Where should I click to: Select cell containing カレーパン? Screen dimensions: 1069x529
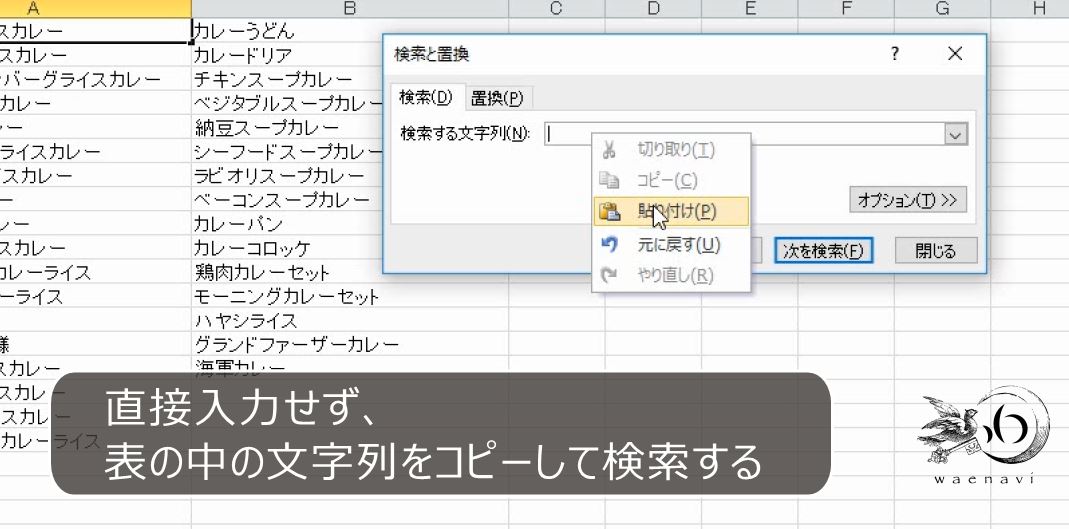pyautogui.click(x=288, y=224)
